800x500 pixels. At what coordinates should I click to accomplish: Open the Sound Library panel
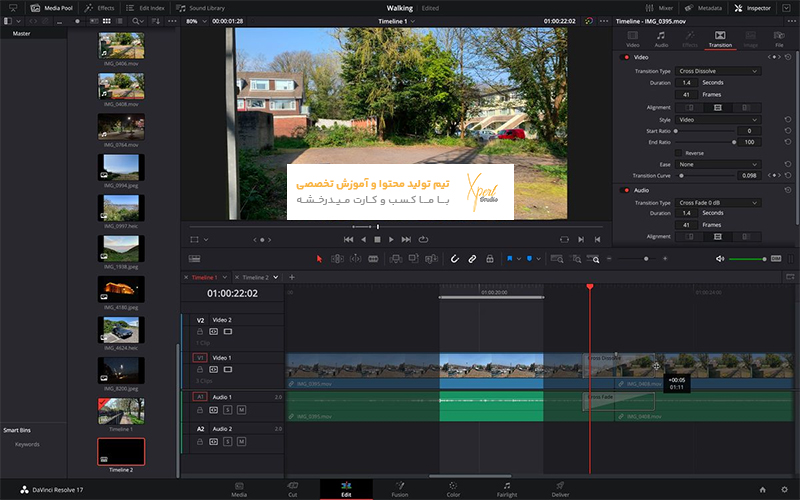coord(201,8)
